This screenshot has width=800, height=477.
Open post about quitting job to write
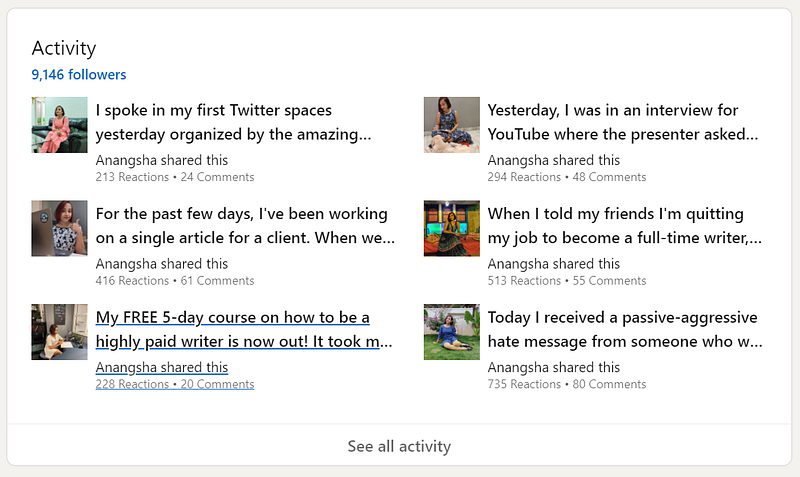tap(625, 225)
